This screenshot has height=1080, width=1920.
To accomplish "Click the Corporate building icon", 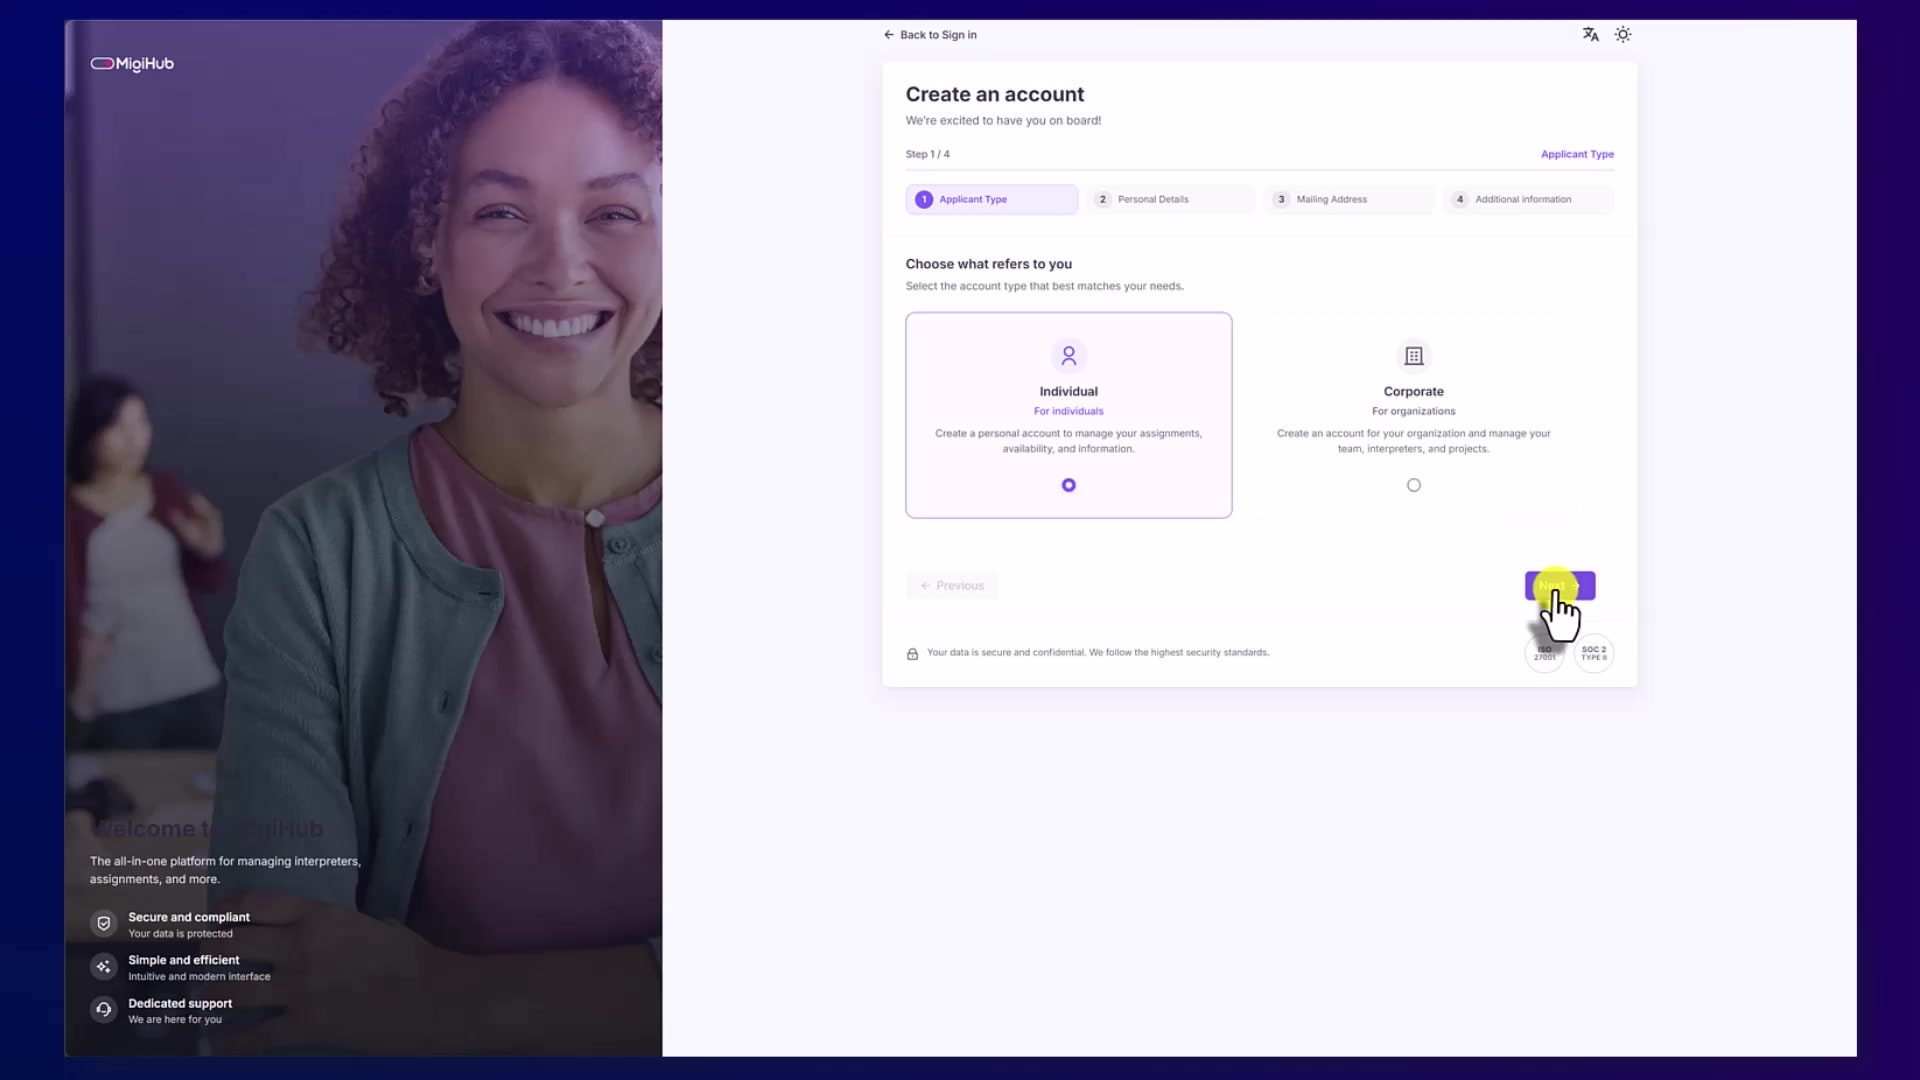I will pyautogui.click(x=1413, y=355).
